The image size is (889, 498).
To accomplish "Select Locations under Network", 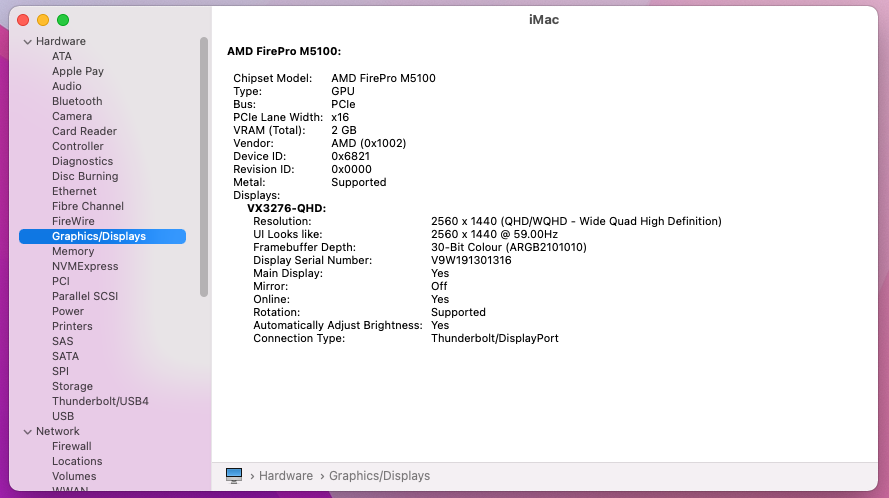I will point(77,461).
